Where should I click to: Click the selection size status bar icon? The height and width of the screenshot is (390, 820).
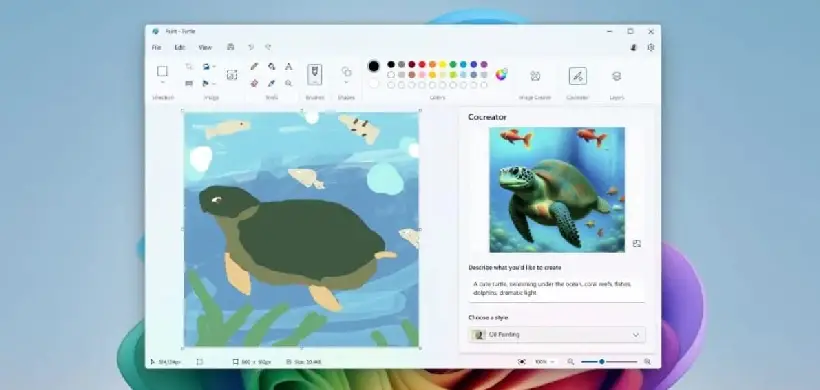pyautogui.click(x=200, y=362)
